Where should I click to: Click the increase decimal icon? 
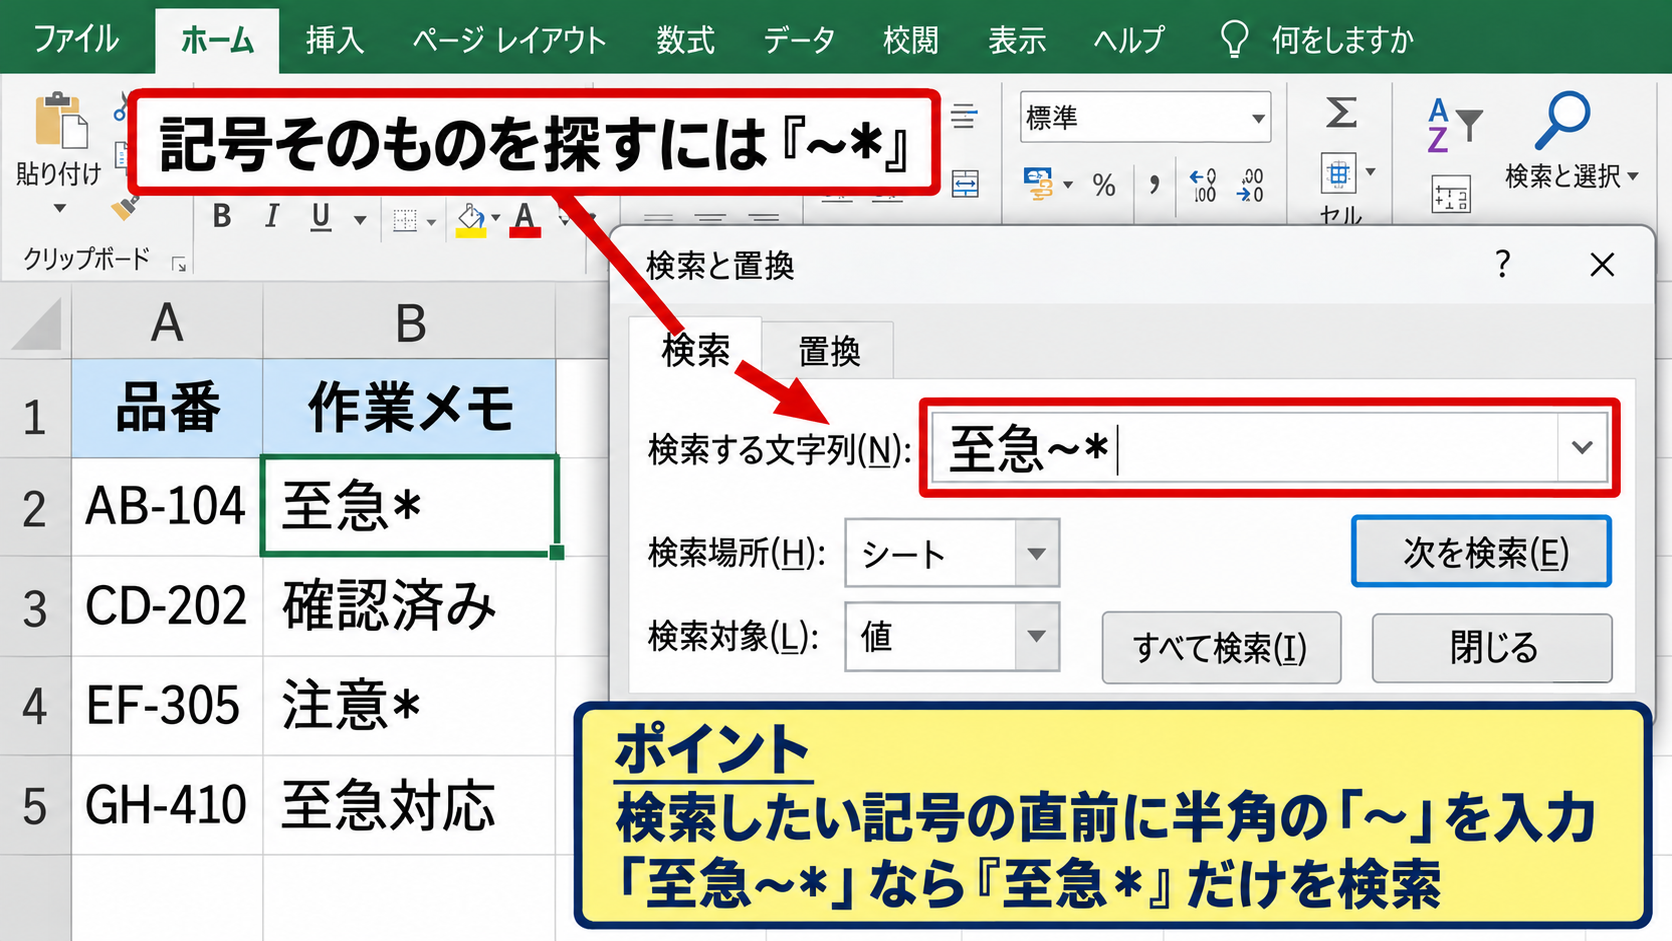pos(1203,185)
